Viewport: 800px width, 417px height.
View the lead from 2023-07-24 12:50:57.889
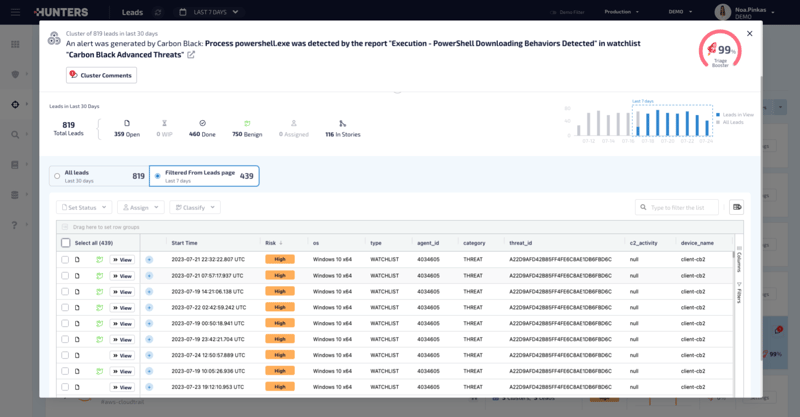(122, 355)
